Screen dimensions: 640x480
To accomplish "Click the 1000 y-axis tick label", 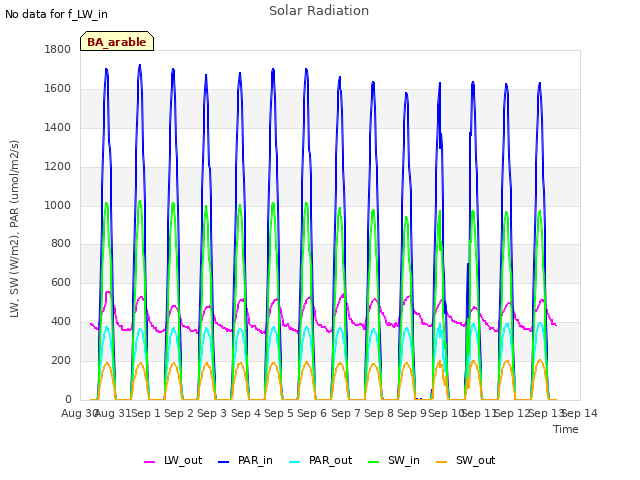I will tap(58, 205).
